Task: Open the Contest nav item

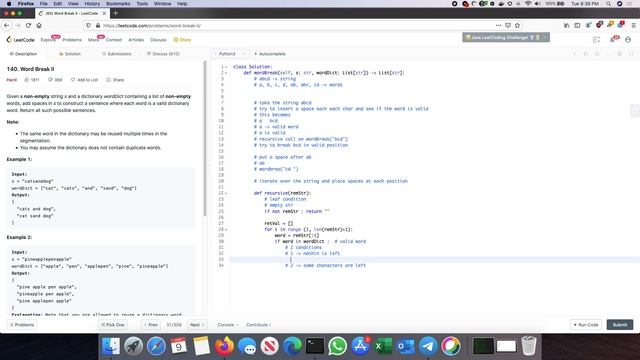Action: (113, 40)
